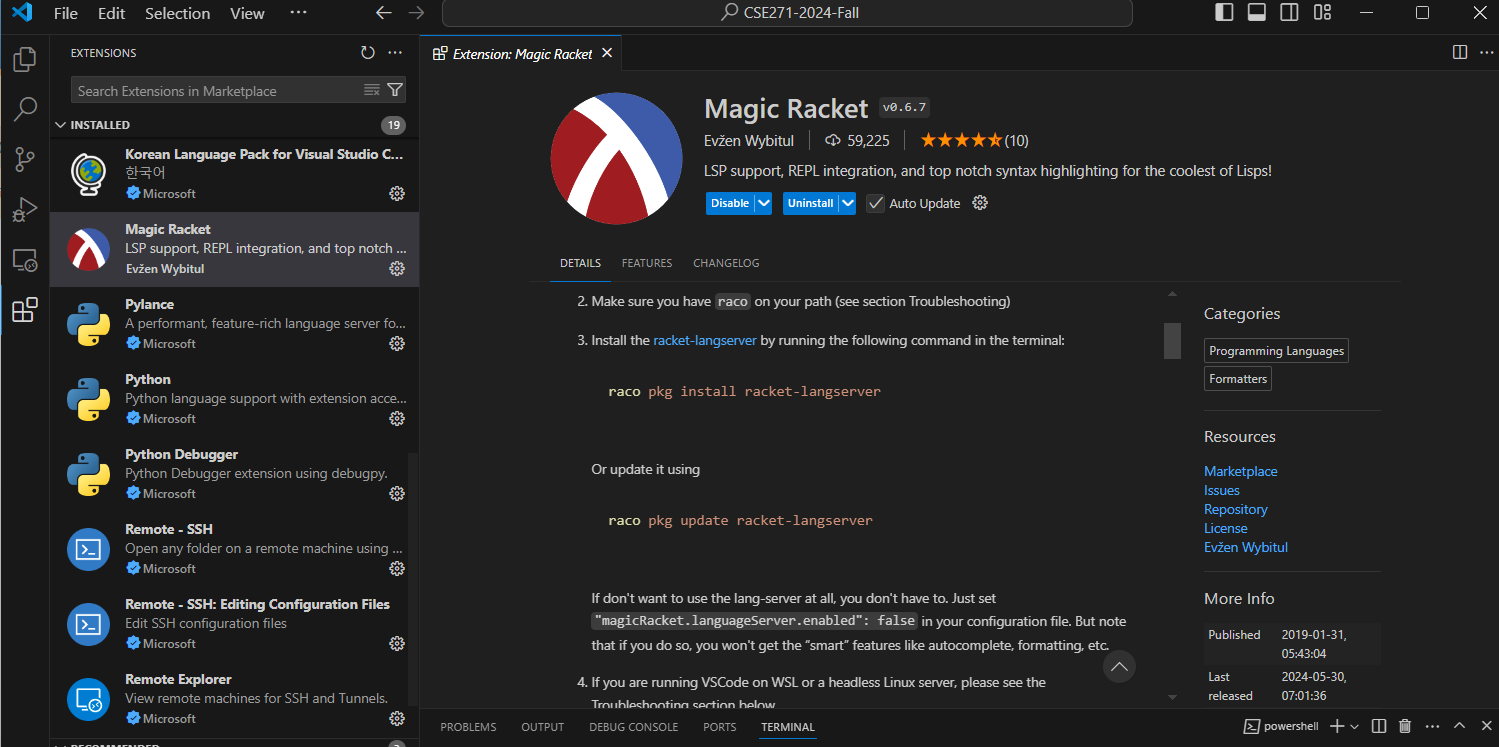Open the File menu
The width and height of the screenshot is (1499, 747).
coord(65,13)
